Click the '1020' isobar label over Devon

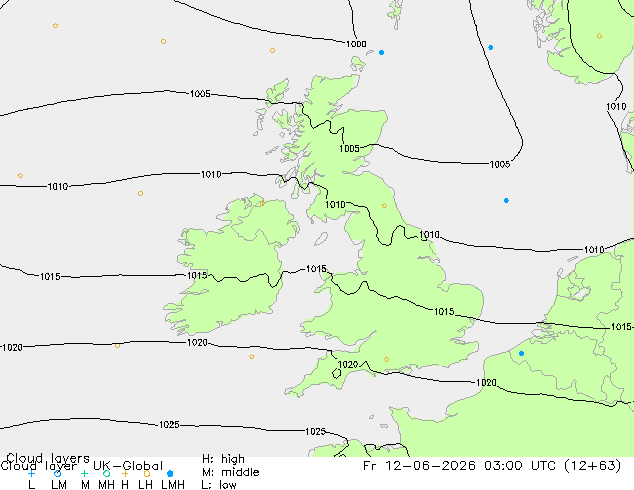(348, 365)
